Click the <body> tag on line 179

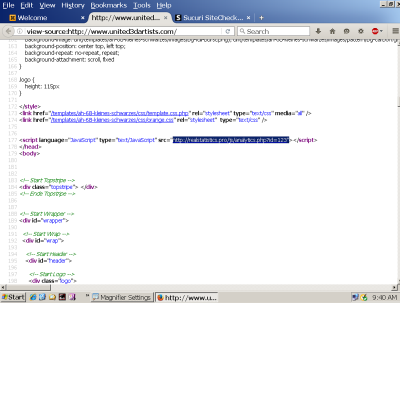click(x=30, y=153)
